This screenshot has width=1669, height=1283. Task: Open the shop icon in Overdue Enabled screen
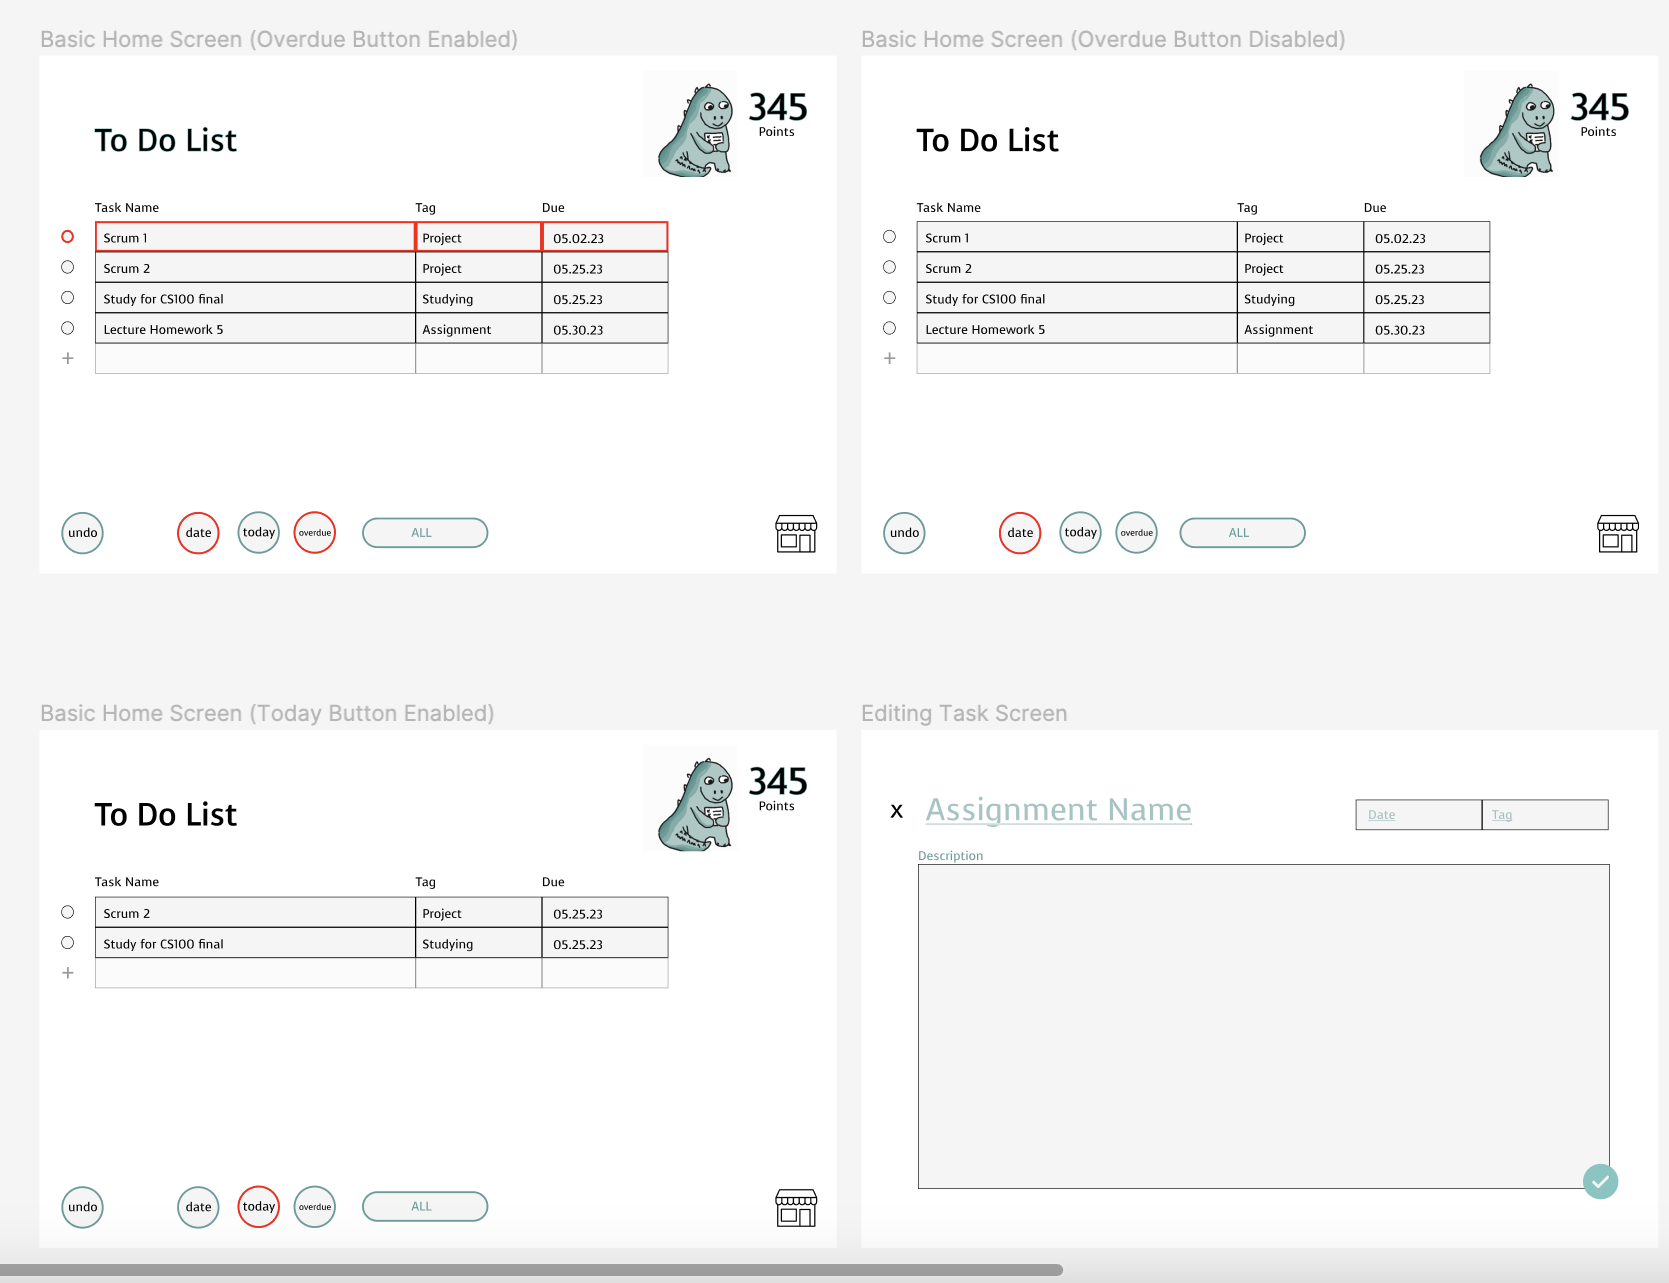point(796,534)
